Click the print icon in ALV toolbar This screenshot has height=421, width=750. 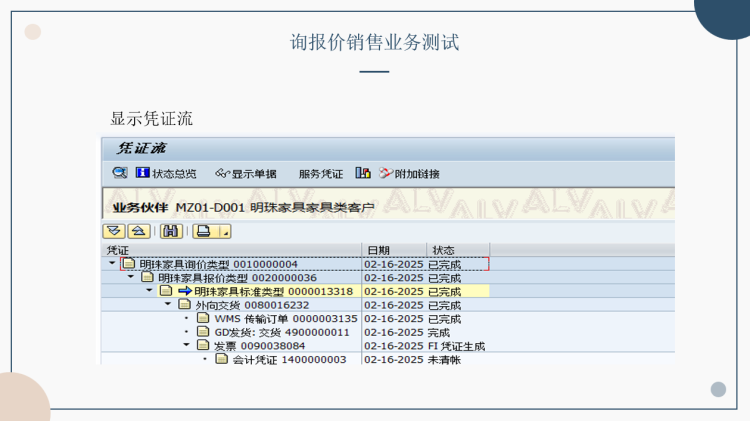pyautogui.click(x=205, y=232)
